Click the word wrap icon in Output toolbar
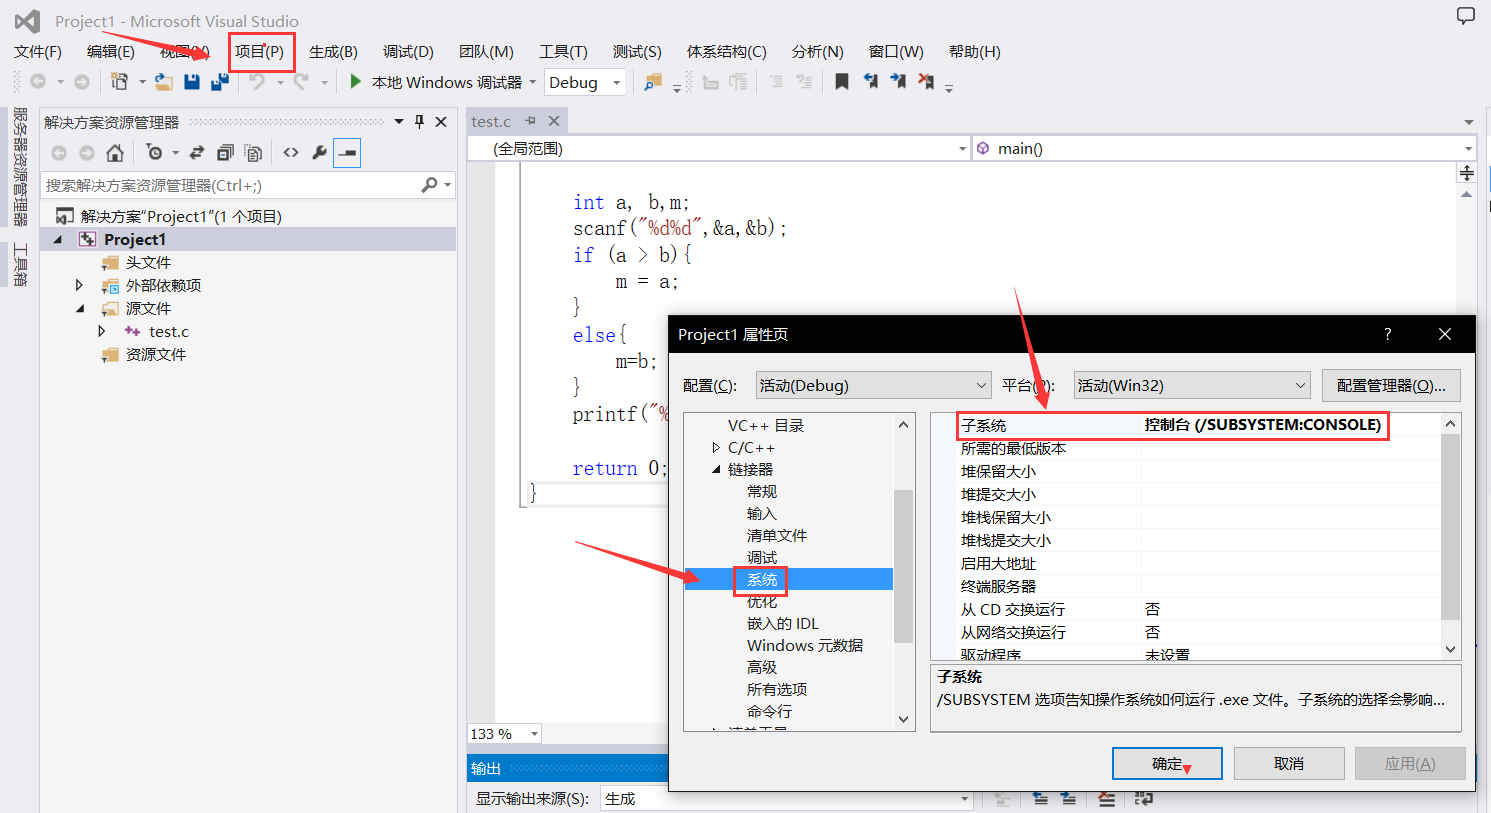The width and height of the screenshot is (1491, 813). click(1144, 799)
